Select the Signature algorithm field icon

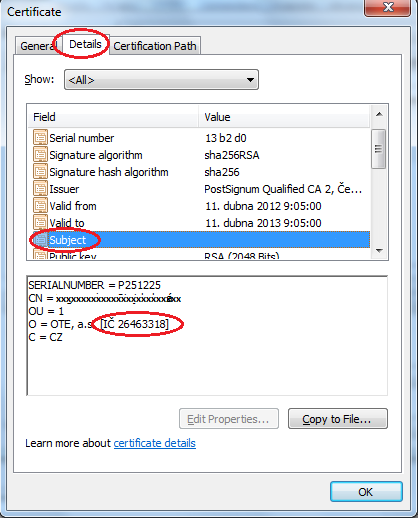point(40,155)
